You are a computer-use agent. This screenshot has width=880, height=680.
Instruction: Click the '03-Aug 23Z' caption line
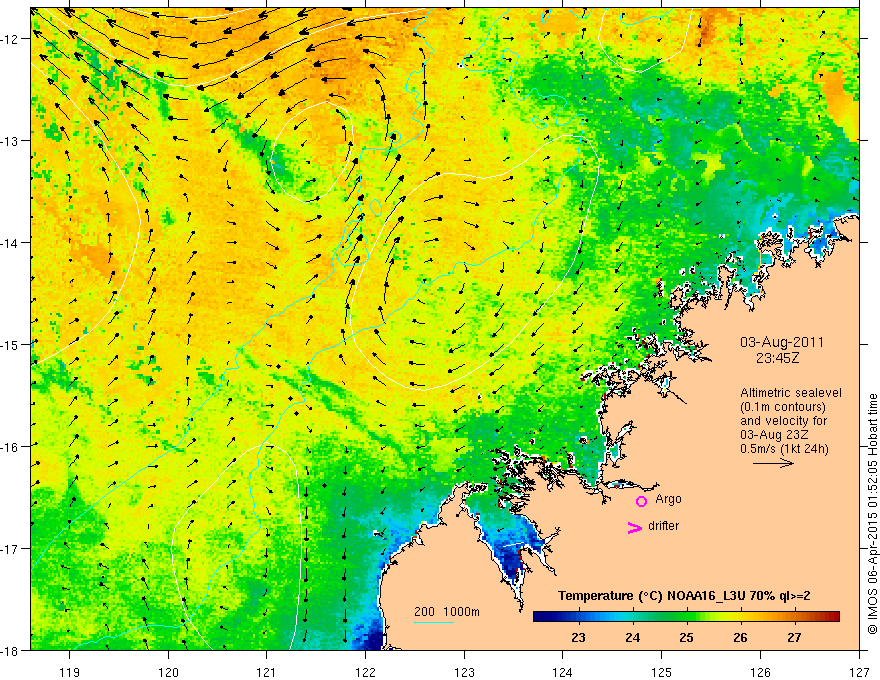pos(776,434)
